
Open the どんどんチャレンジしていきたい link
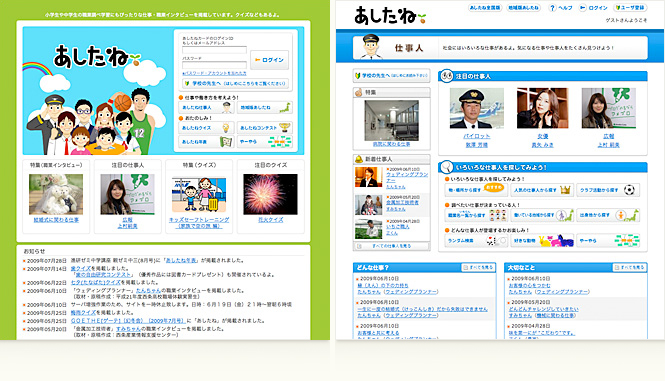point(543,309)
